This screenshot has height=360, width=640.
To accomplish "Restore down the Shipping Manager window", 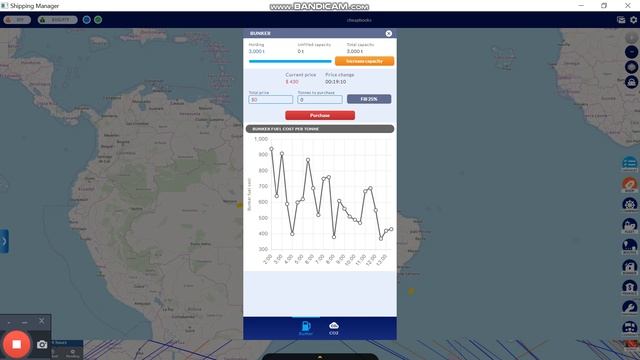I will [604, 5].
